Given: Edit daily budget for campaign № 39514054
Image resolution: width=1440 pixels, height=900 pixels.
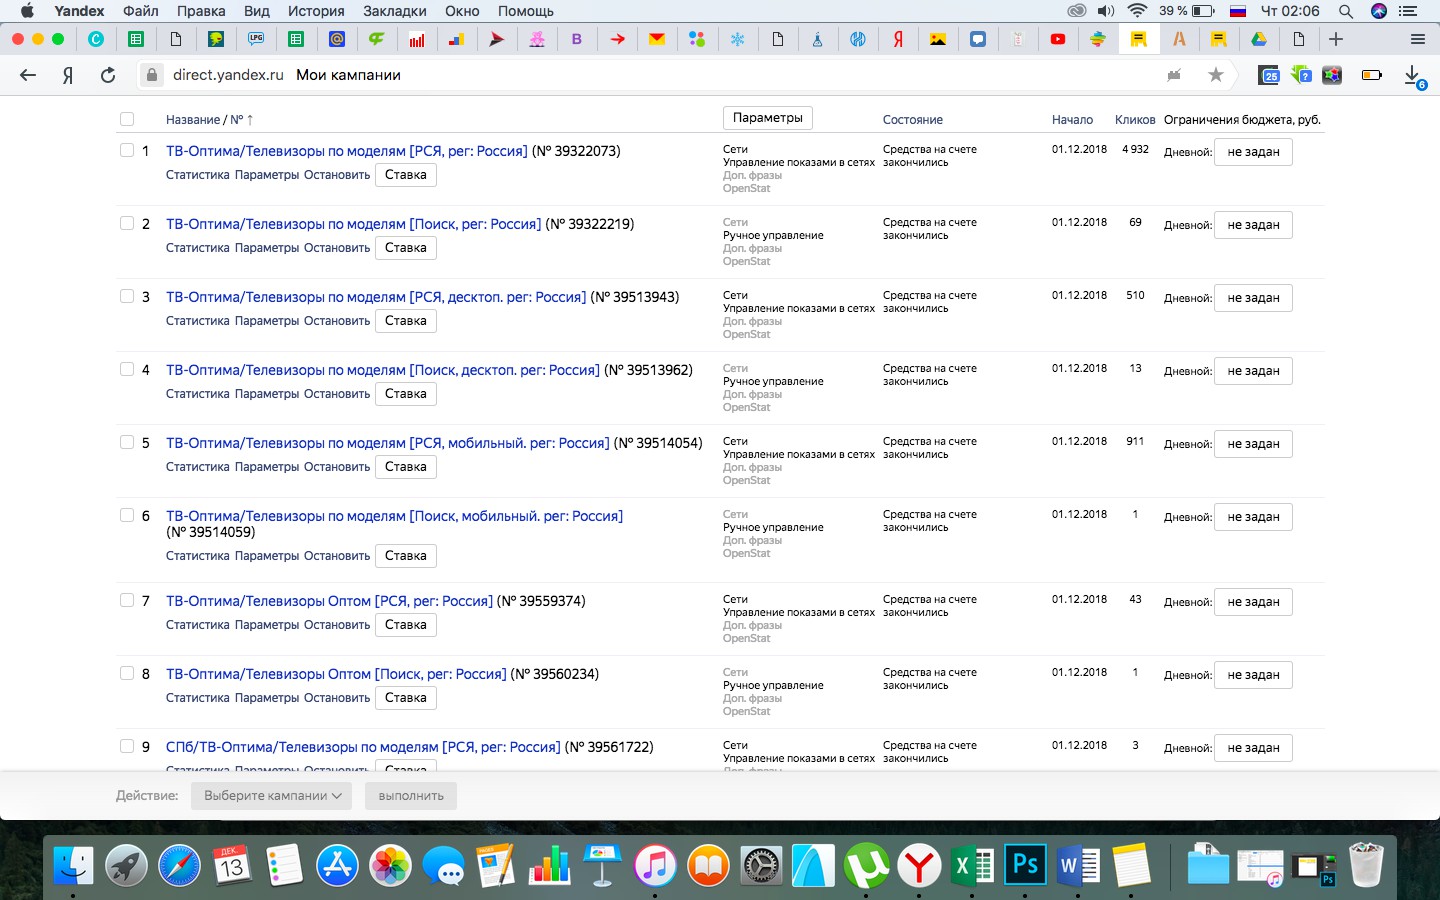Looking at the screenshot, I should click(1253, 444).
